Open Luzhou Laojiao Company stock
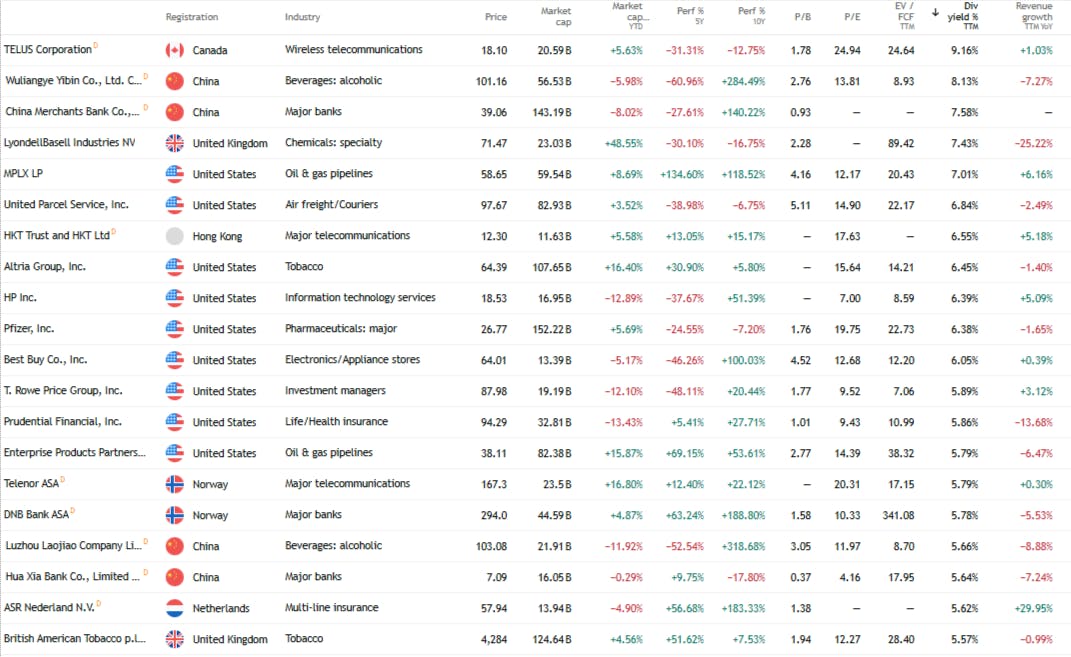Image resolution: width=1071 pixels, height=657 pixels. coord(73,546)
